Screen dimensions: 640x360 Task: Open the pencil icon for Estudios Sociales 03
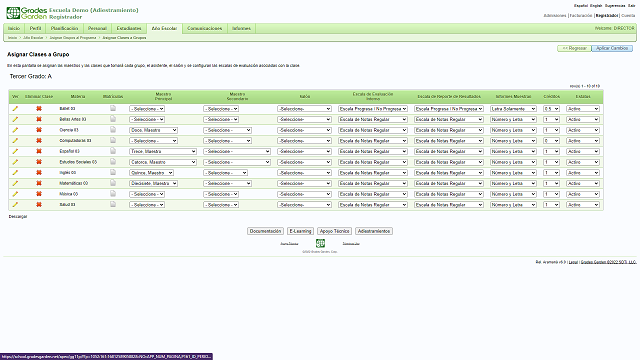click(15, 162)
